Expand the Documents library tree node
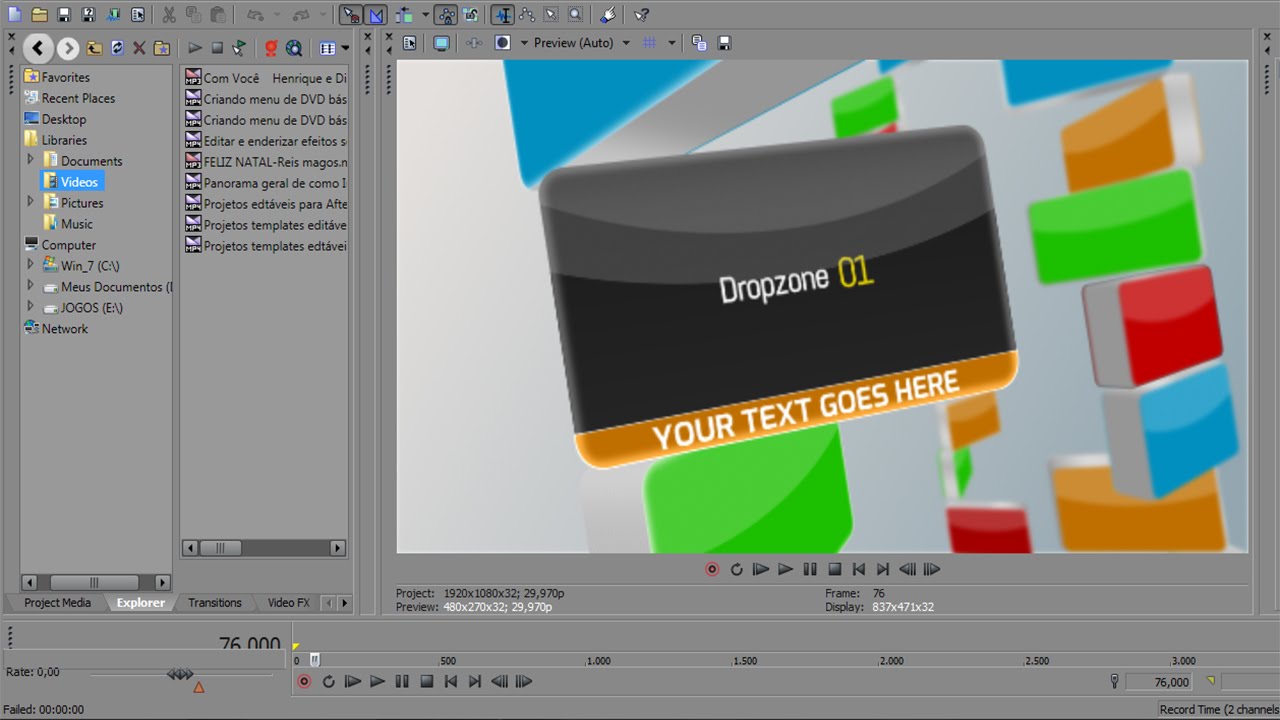Viewport: 1280px width, 720px height. [x=30, y=160]
